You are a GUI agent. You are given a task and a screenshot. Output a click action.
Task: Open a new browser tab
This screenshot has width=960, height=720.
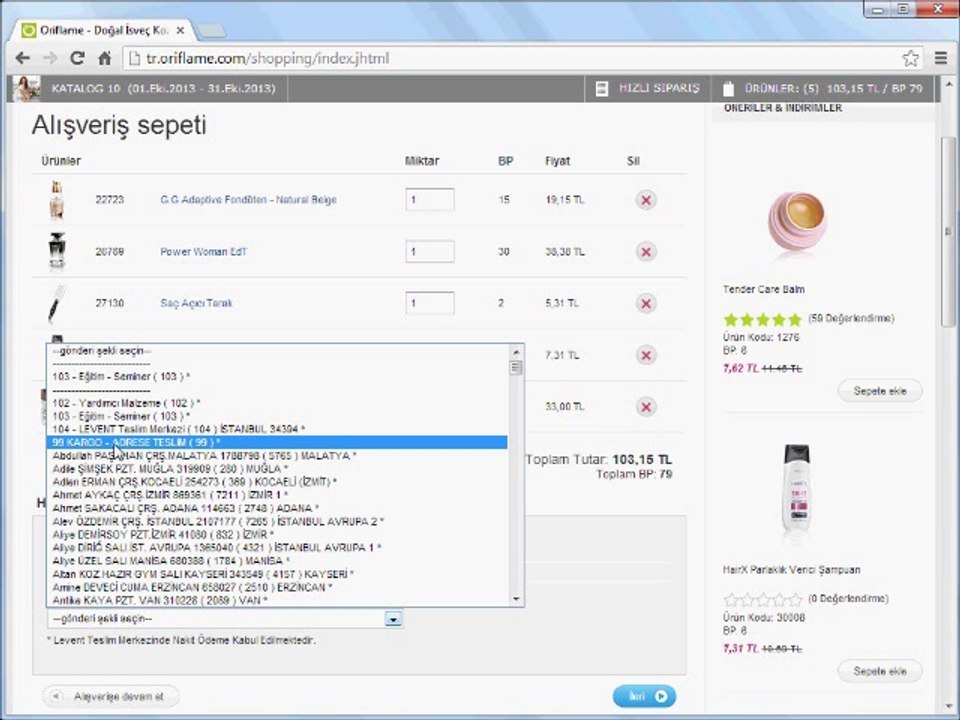(x=210, y=30)
